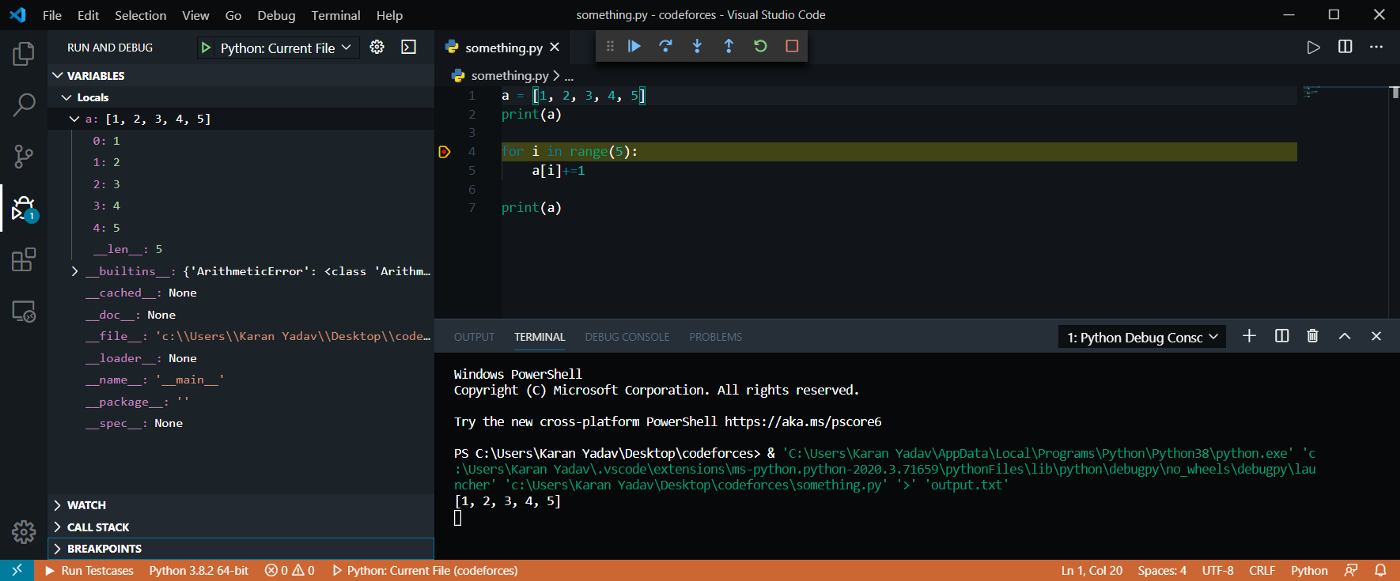Open launch.json with the gear icon
Viewport: 1400px width, 581px height.
377,47
